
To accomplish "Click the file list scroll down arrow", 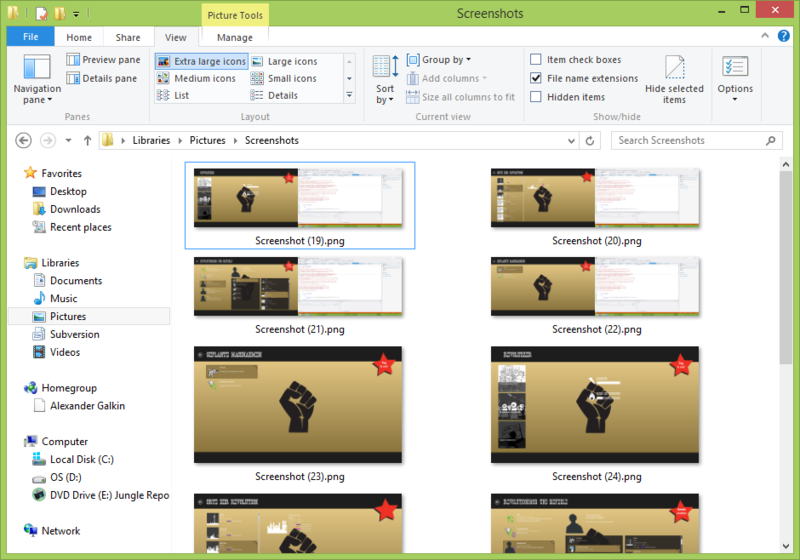I will 786,546.
